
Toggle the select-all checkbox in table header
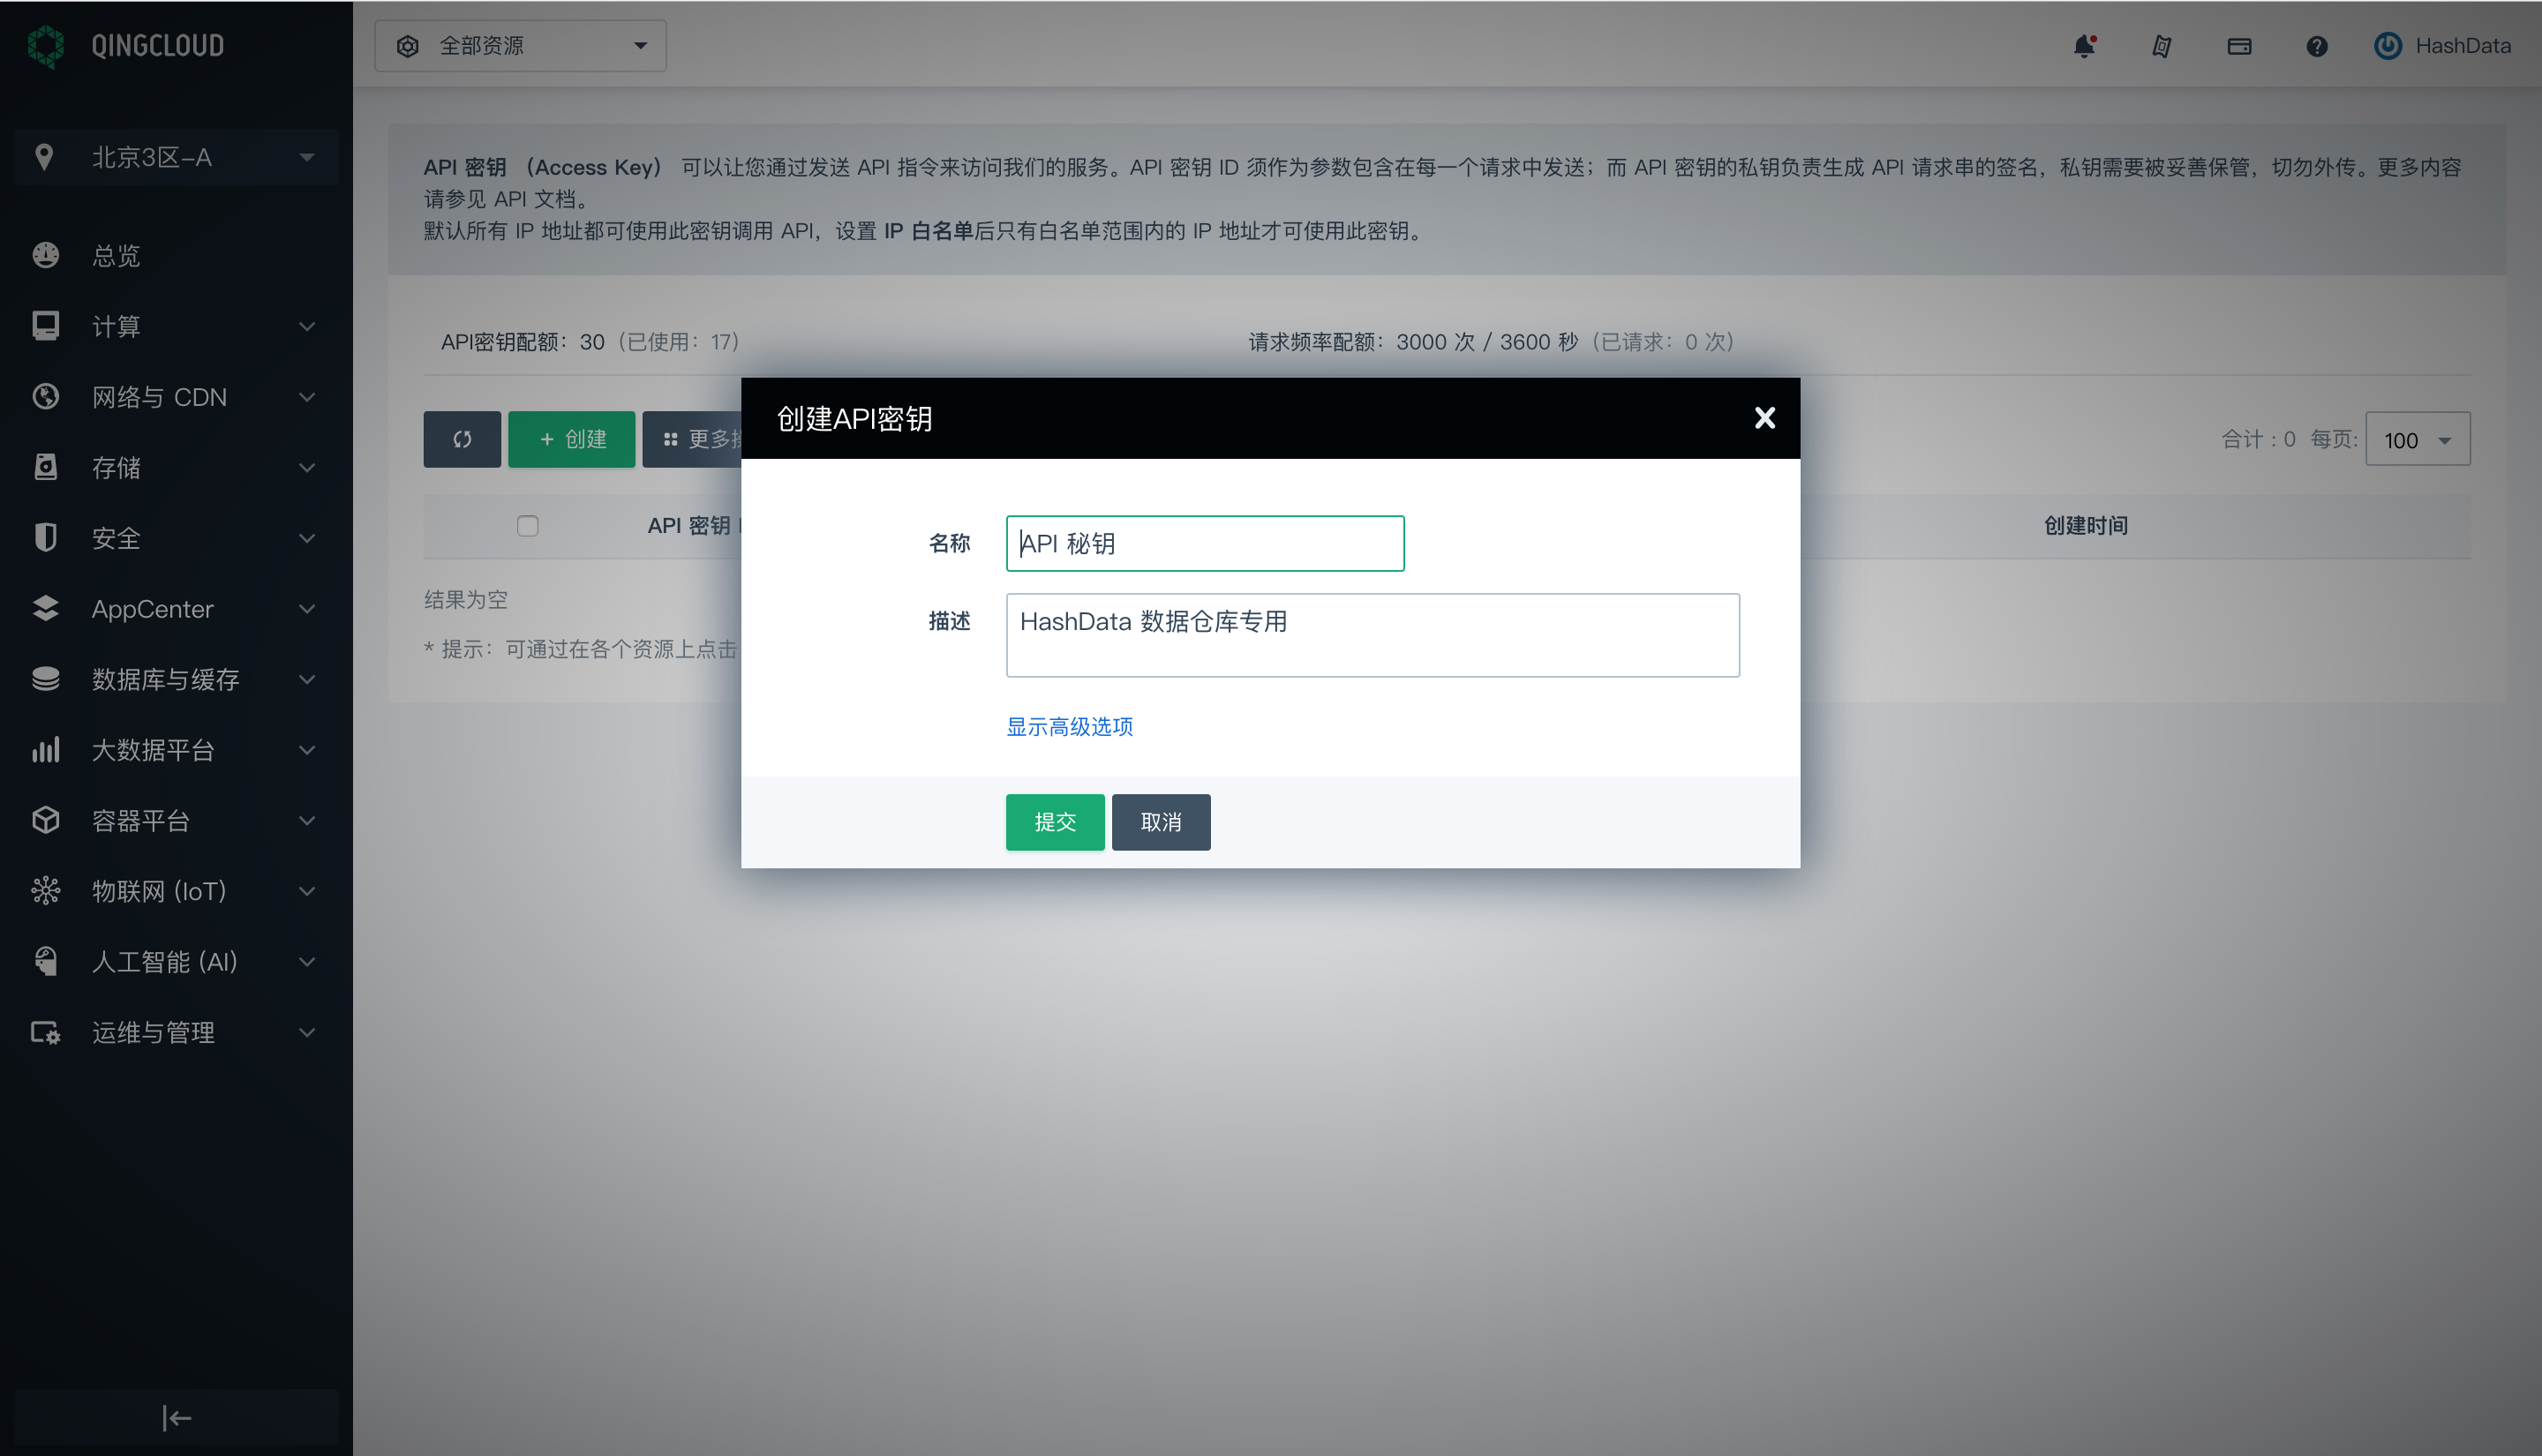tap(528, 526)
